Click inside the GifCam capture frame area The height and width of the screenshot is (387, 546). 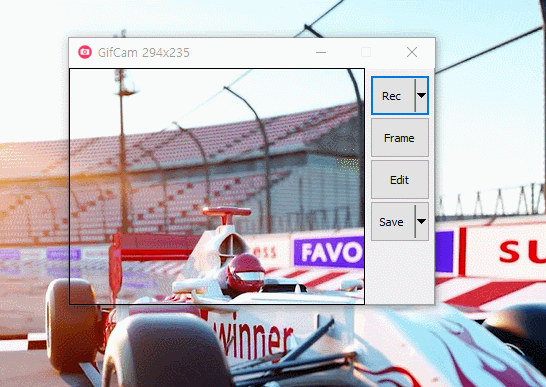click(x=217, y=186)
